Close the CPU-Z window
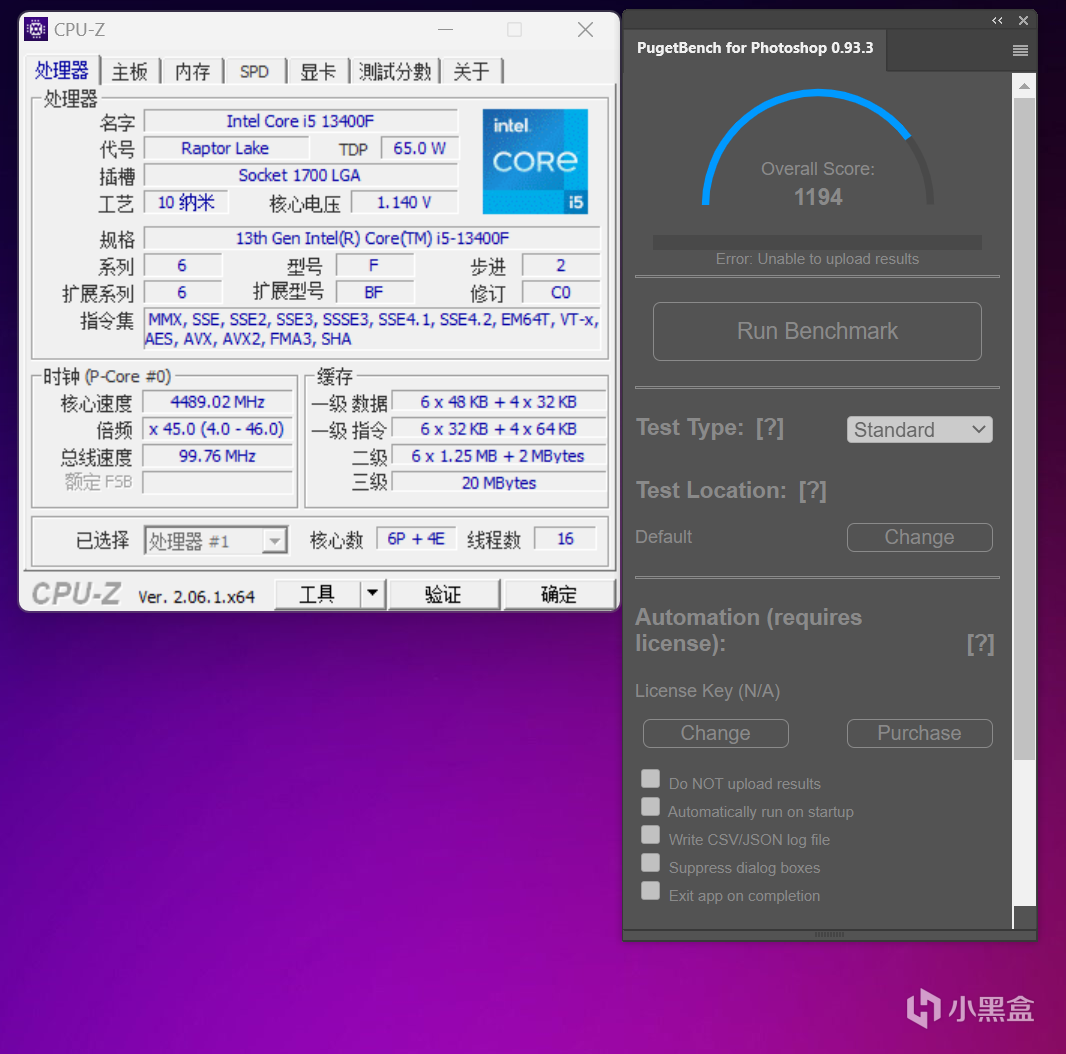 tap(585, 29)
